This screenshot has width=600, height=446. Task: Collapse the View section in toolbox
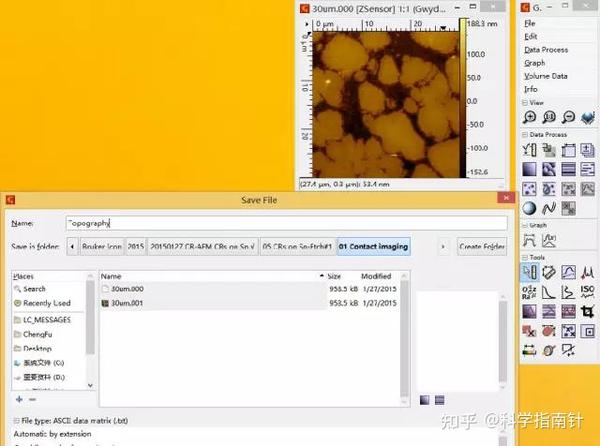pyautogui.click(x=525, y=103)
